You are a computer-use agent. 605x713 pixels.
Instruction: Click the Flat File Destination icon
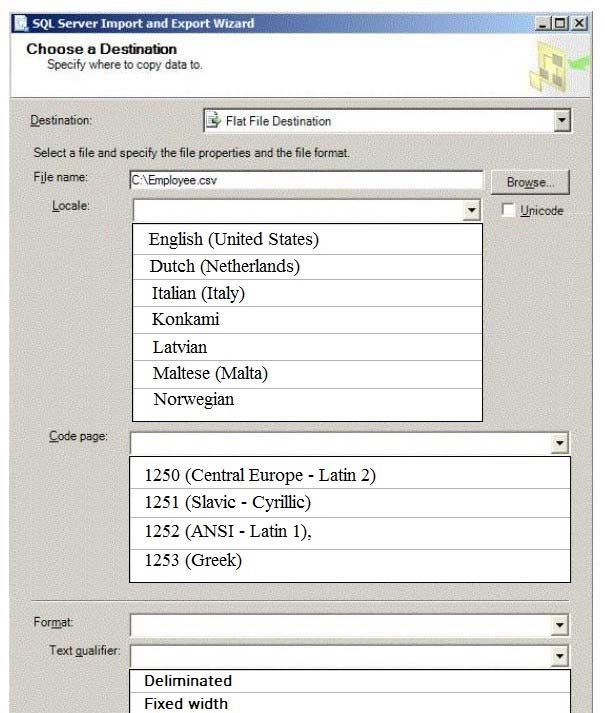213,121
